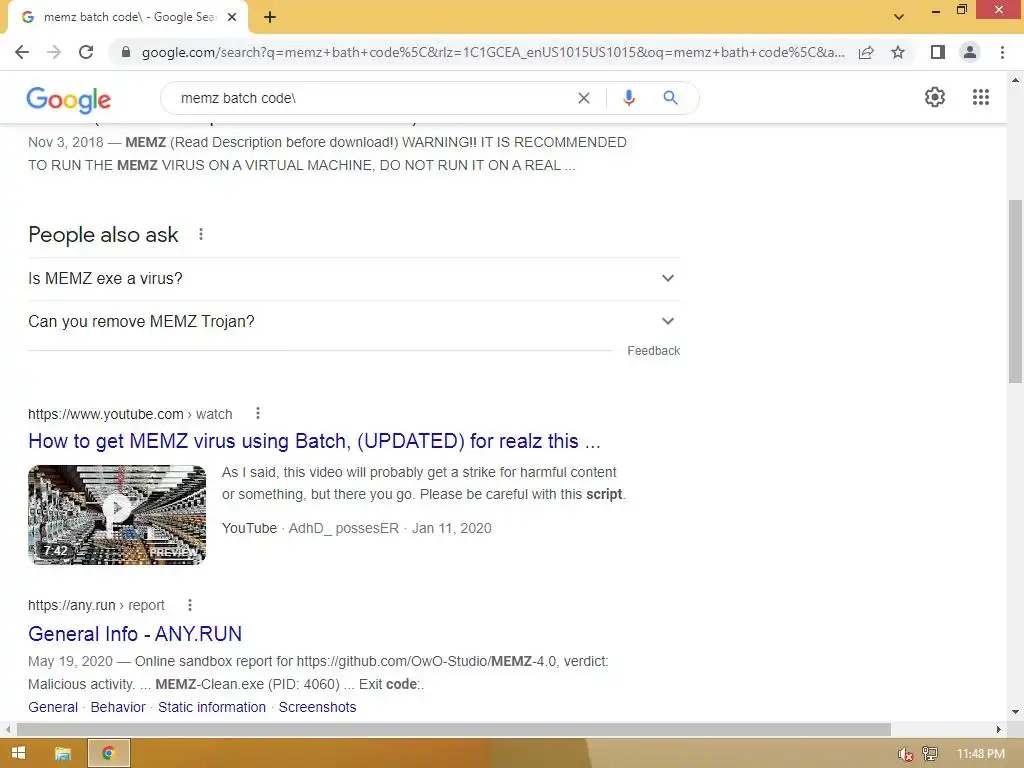Open Google quick settings gear
The width and height of the screenshot is (1024, 768).
pyautogui.click(x=935, y=97)
